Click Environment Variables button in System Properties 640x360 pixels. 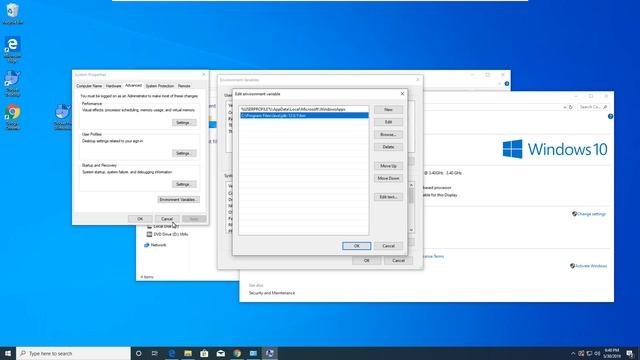click(178, 200)
